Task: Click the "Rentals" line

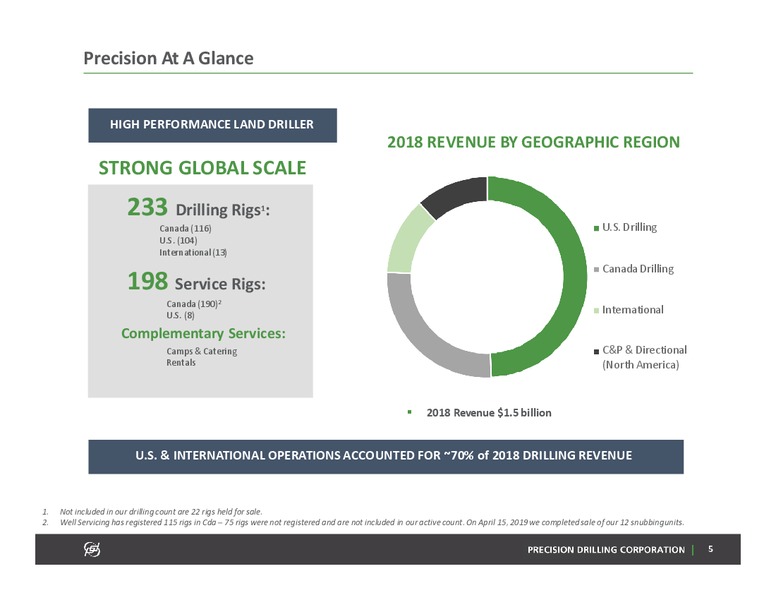Action: point(181,362)
